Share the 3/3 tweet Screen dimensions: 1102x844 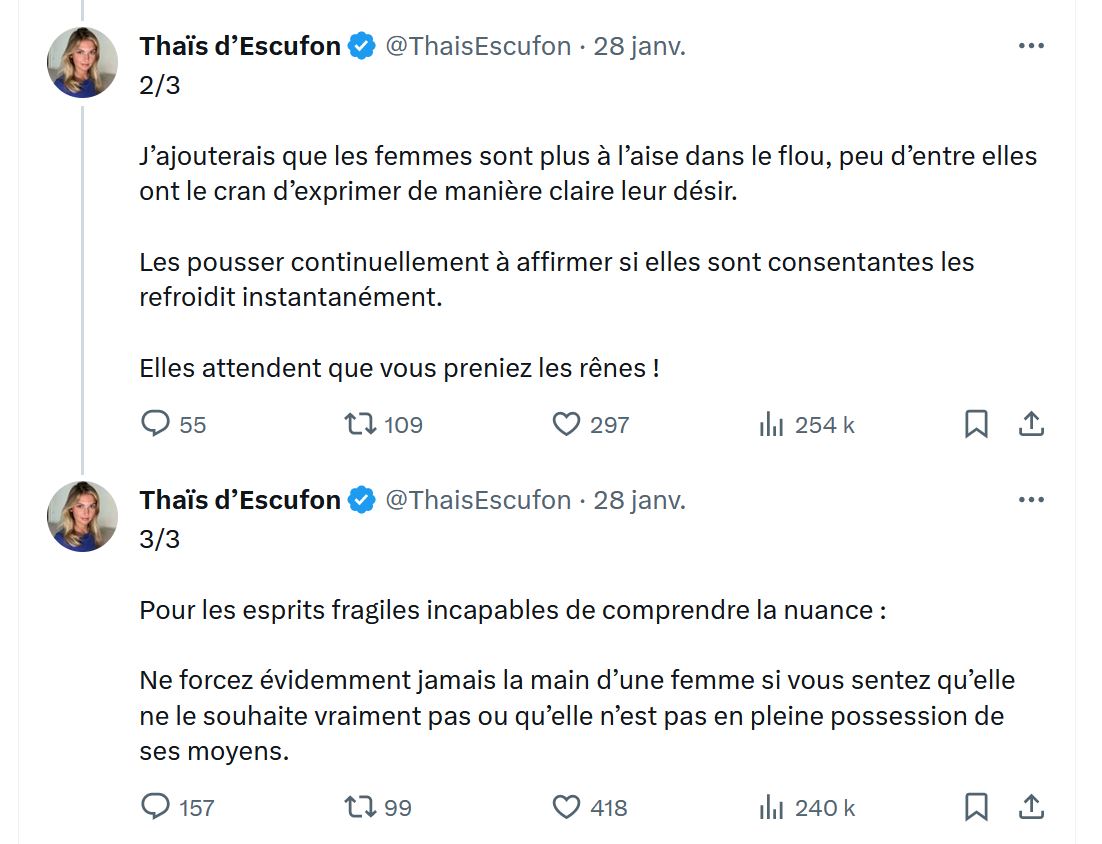pyautogui.click(x=1031, y=807)
